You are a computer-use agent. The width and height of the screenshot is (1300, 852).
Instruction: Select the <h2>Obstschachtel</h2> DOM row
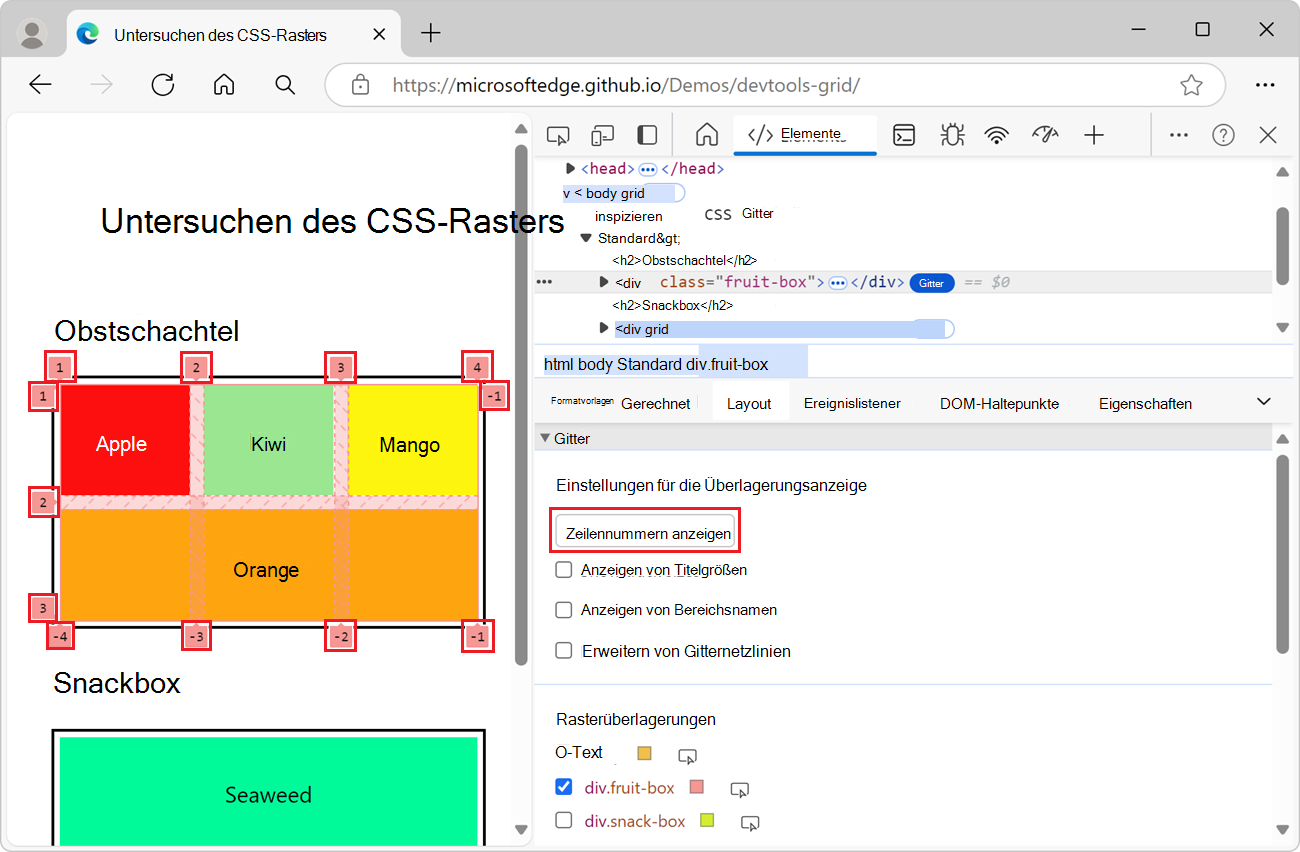[684, 260]
